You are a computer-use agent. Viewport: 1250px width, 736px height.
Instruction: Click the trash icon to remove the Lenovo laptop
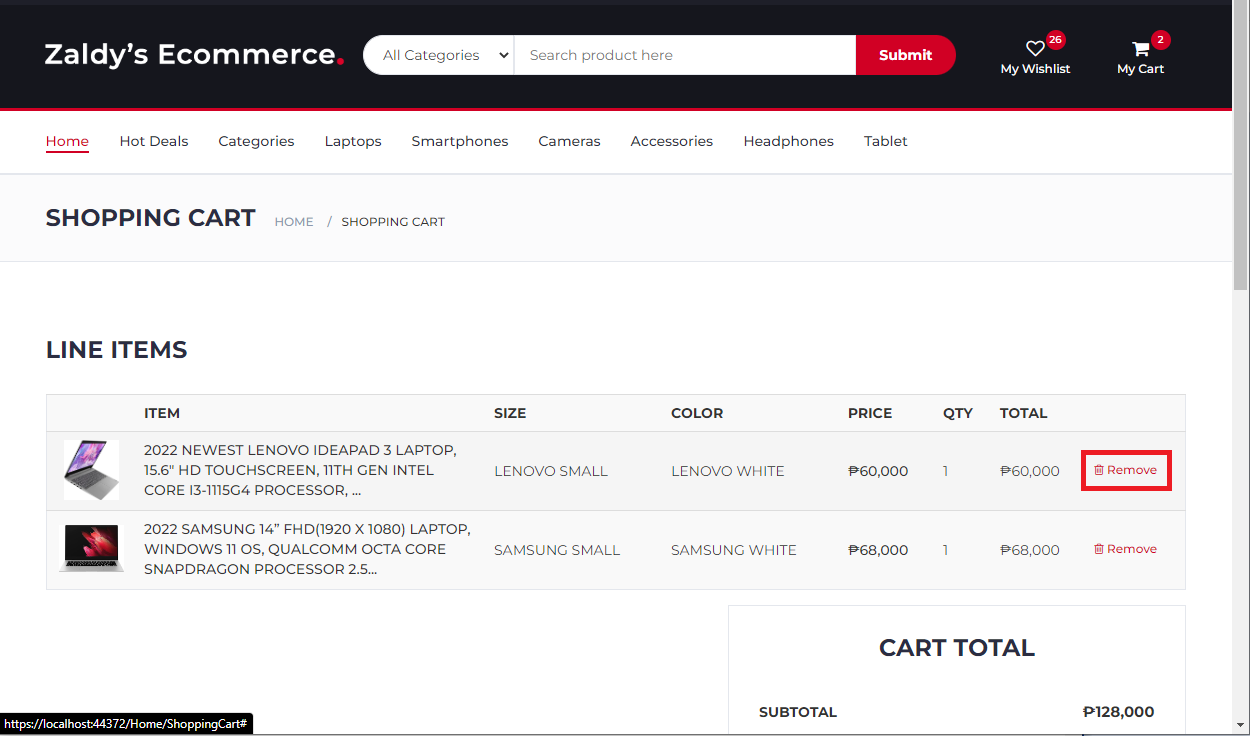[x=1101, y=469]
